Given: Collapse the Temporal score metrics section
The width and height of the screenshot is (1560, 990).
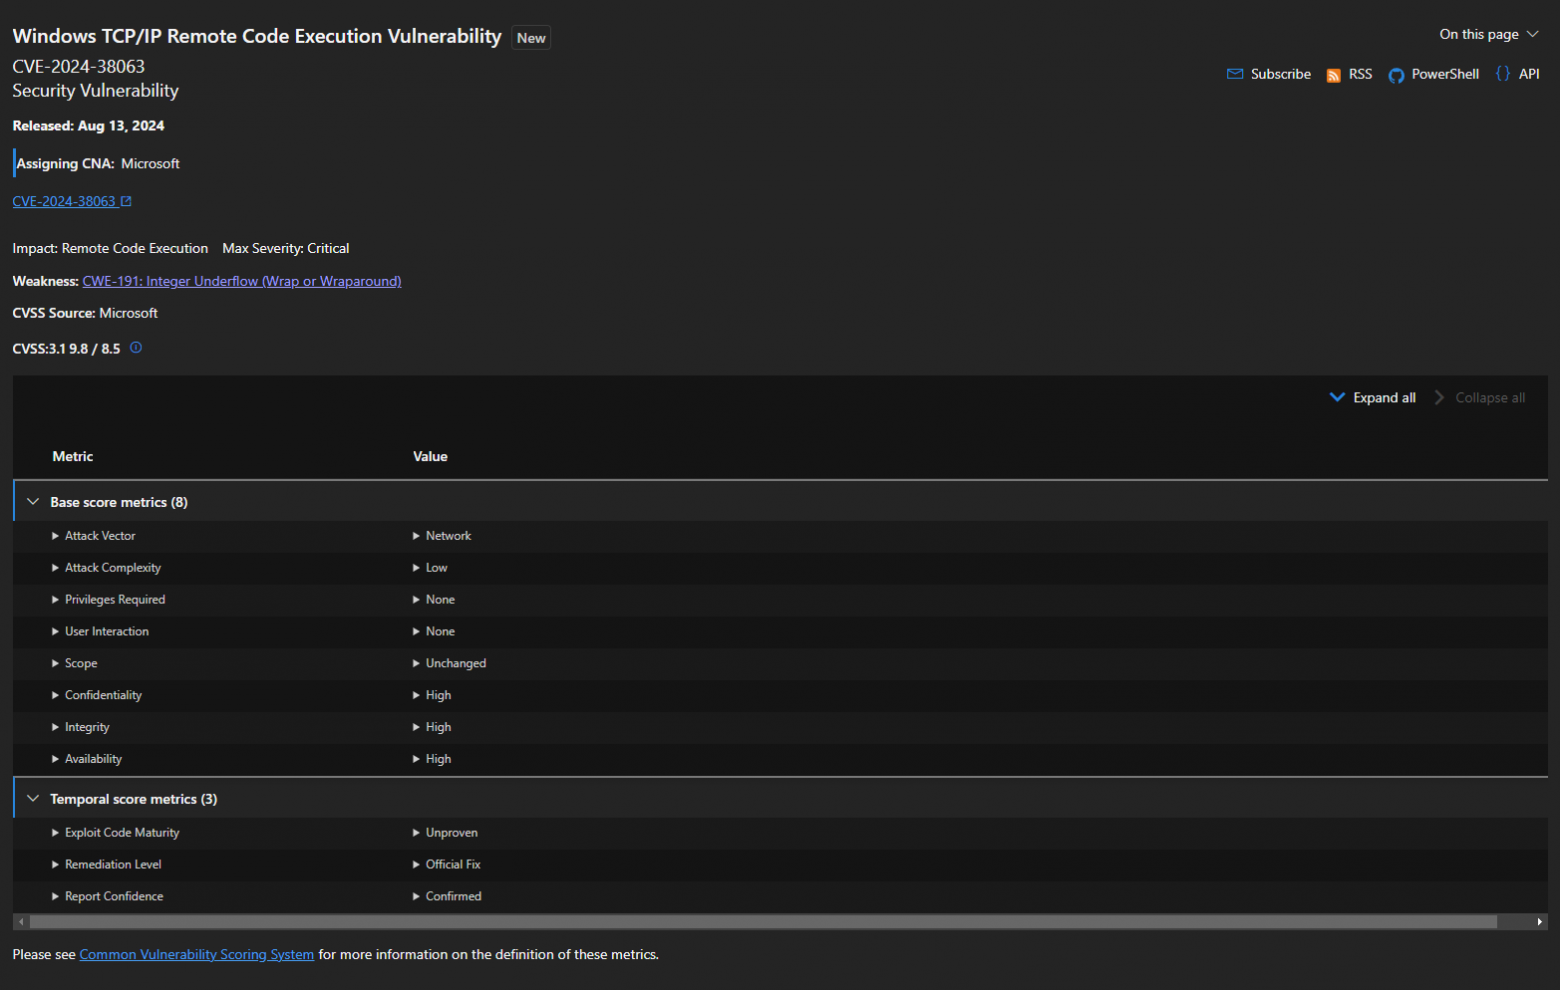Looking at the screenshot, I should coord(33,799).
